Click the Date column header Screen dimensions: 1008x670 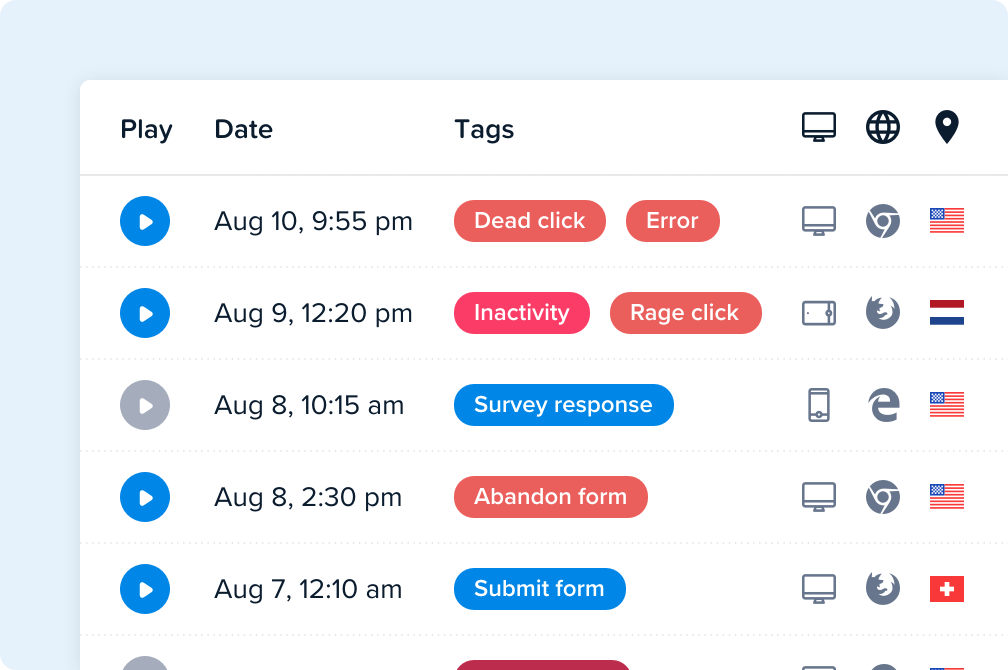(x=244, y=129)
